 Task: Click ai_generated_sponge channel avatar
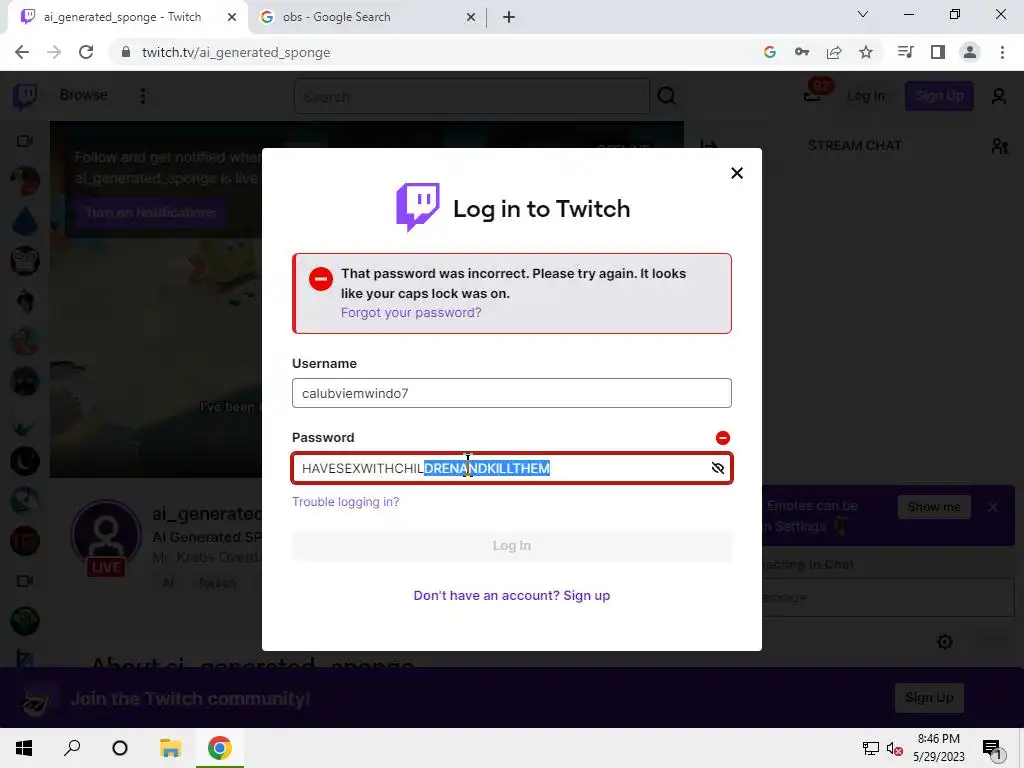click(106, 538)
